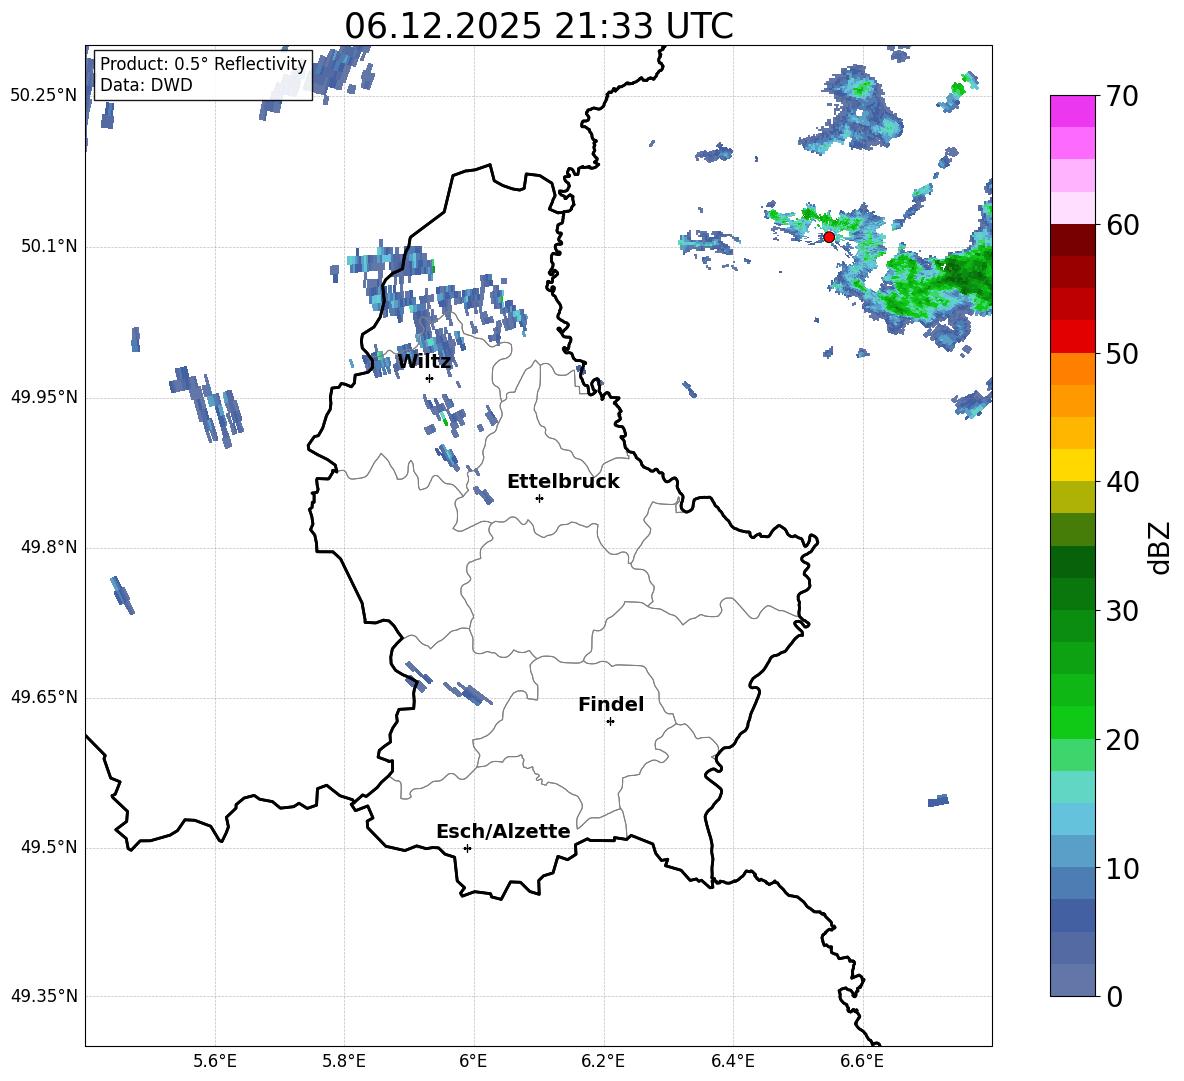Click the 49.35°N latitude label
The width and height of the screenshot is (1184, 1081).
click(44, 996)
